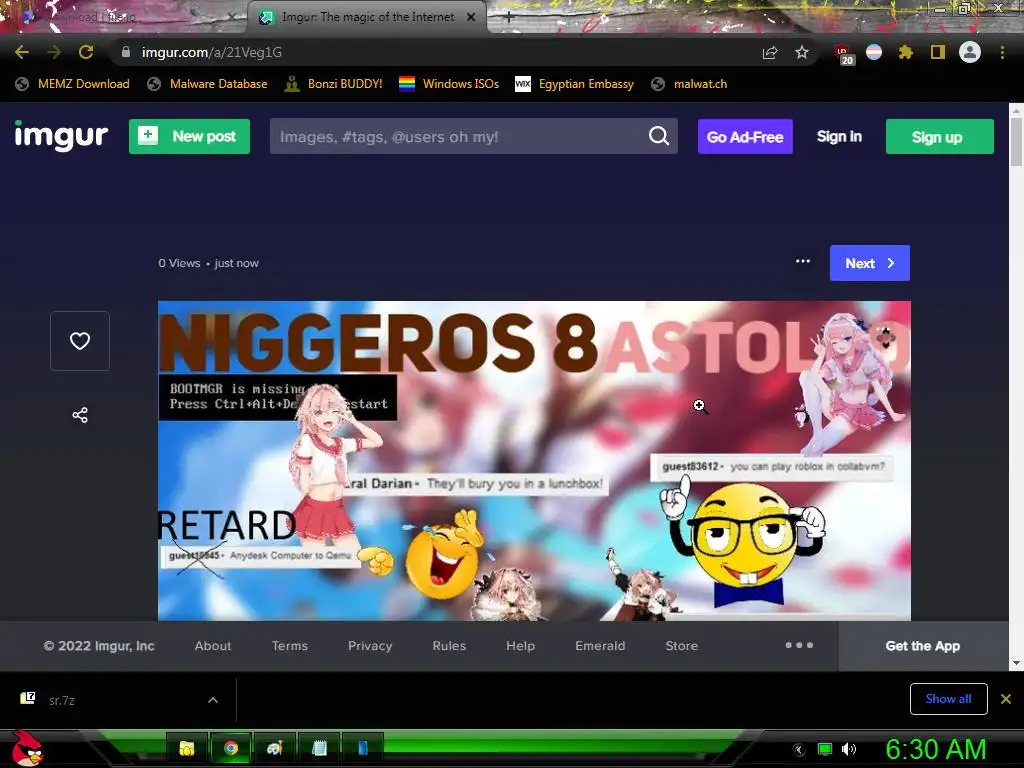Image resolution: width=1024 pixels, height=768 pixels.
Task: Open the Bonzi BUDDY! bookmark
Action: pyautogui.click(x=334, y=84)
